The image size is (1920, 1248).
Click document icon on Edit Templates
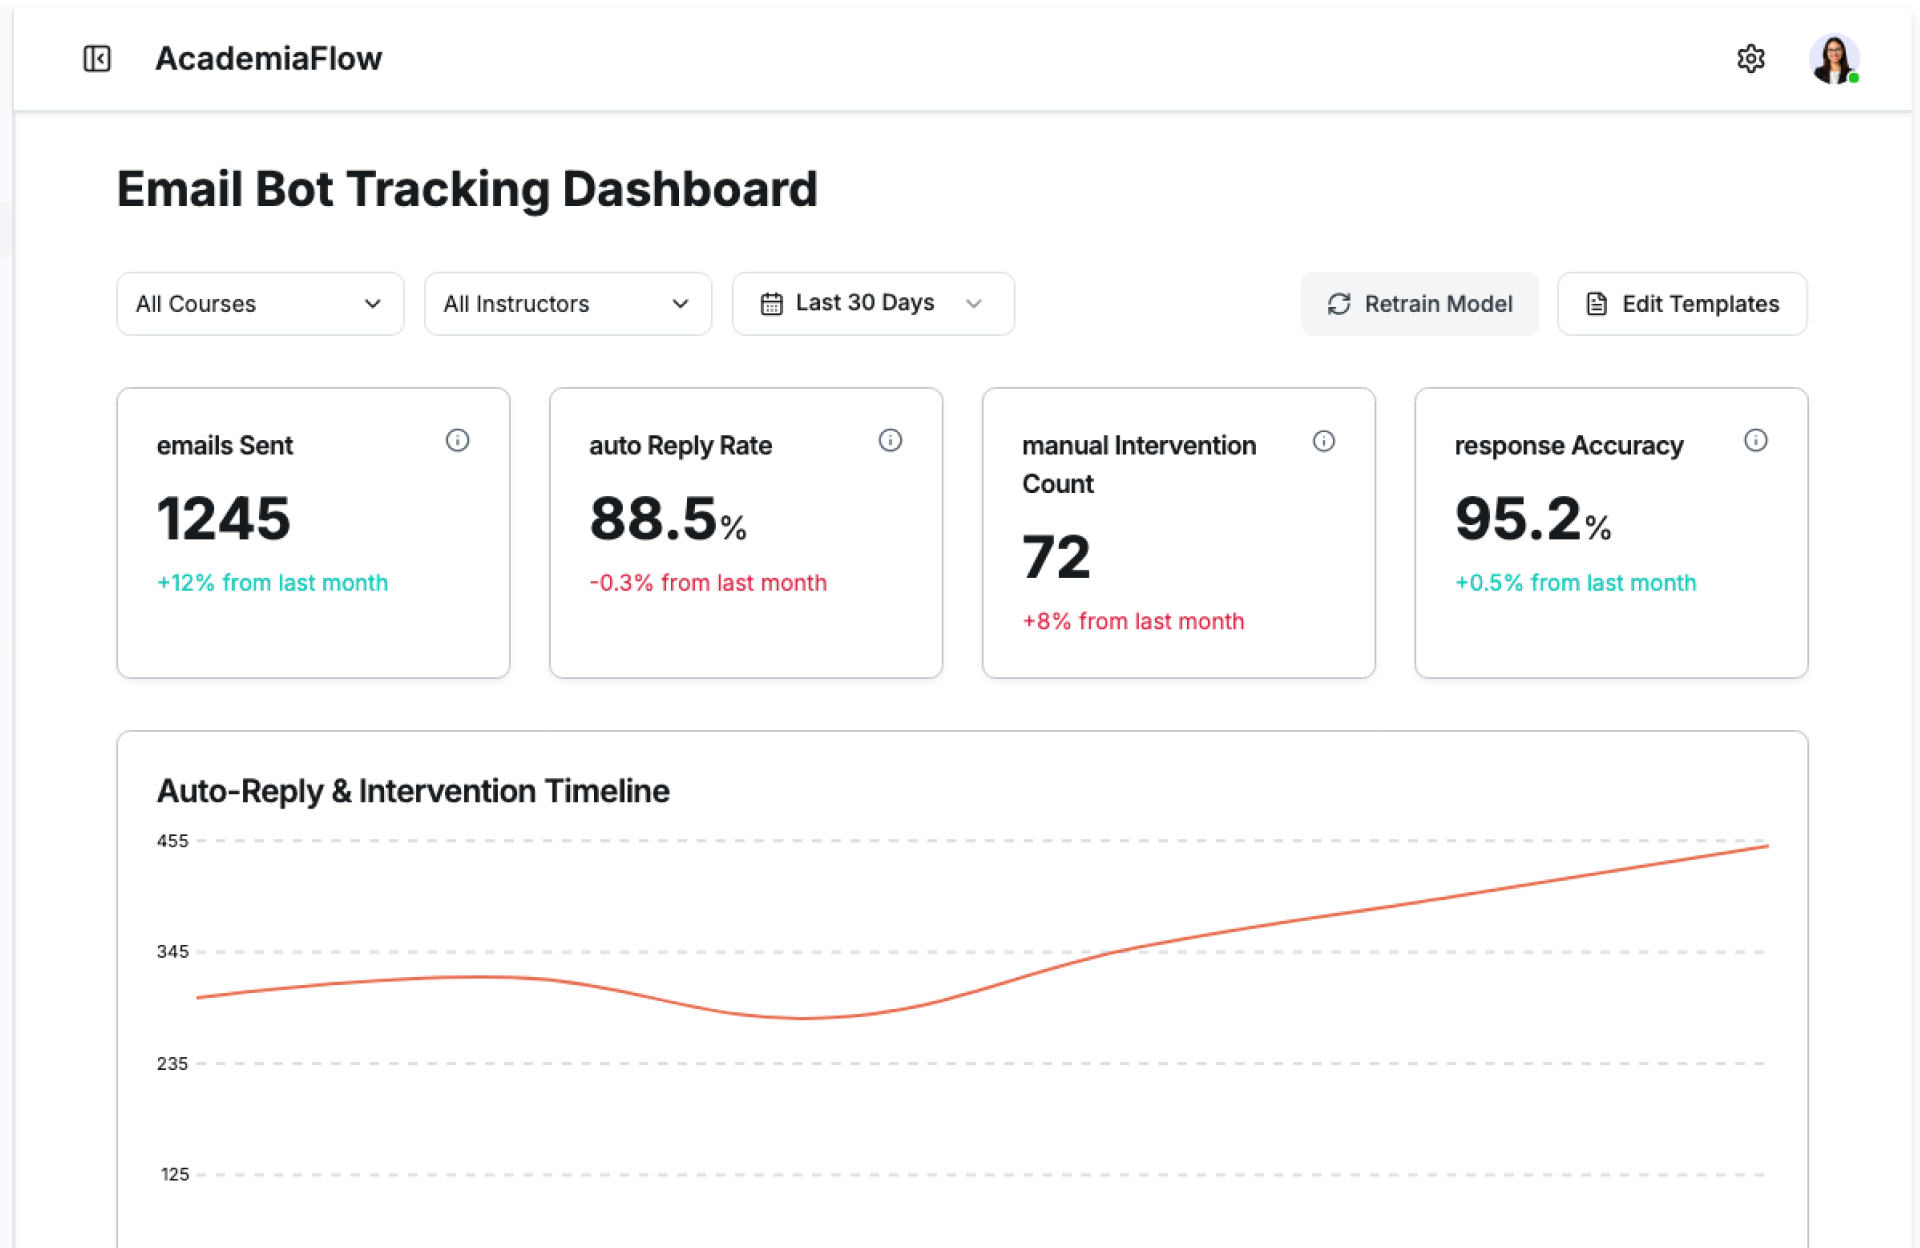pyautogui.click(x=1597, y=304)
